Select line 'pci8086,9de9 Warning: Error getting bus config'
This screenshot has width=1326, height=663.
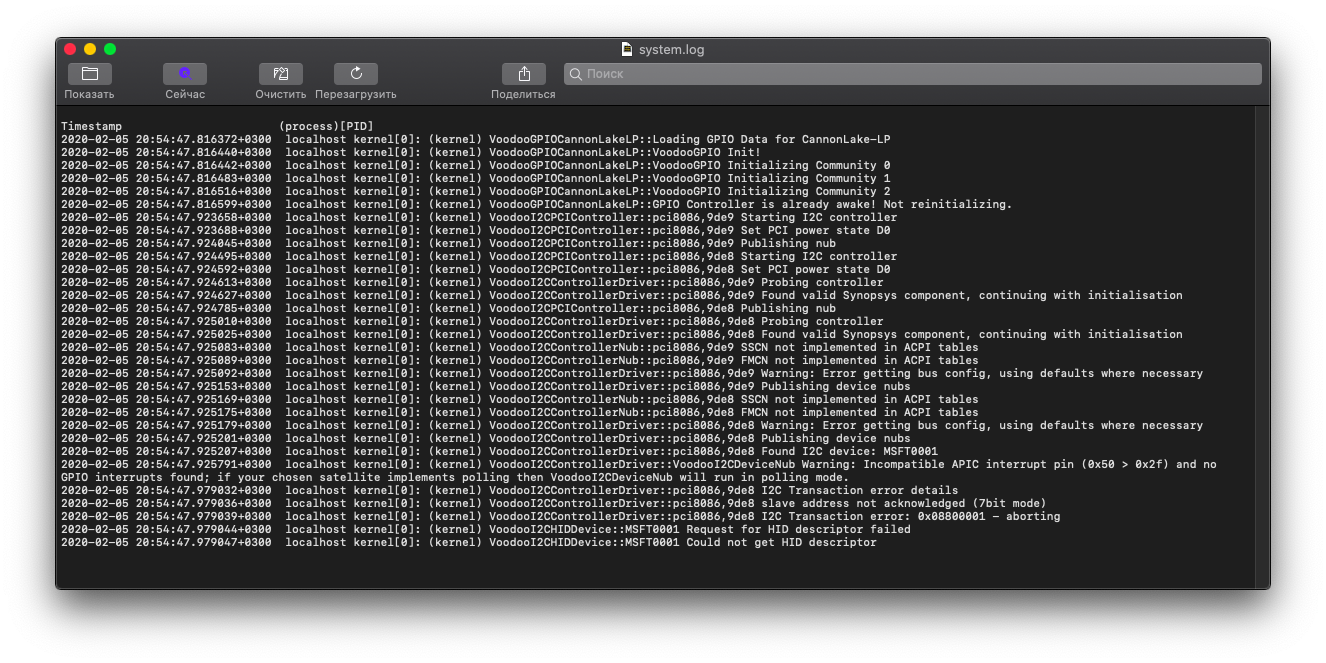pyautogui.click(x=632, y=373)
